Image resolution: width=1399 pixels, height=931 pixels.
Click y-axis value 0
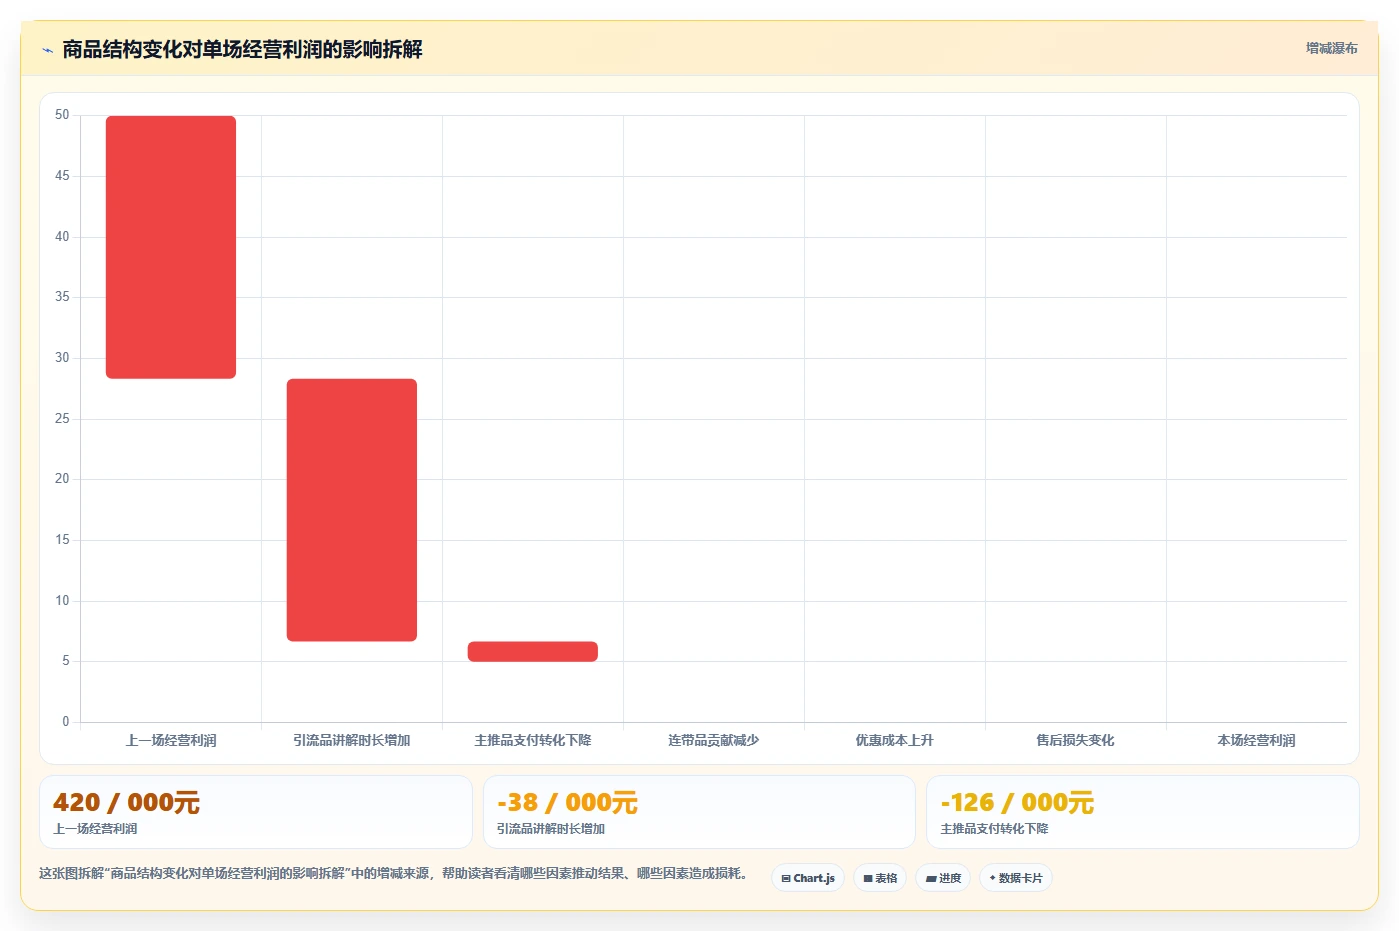tap(66, 721)
